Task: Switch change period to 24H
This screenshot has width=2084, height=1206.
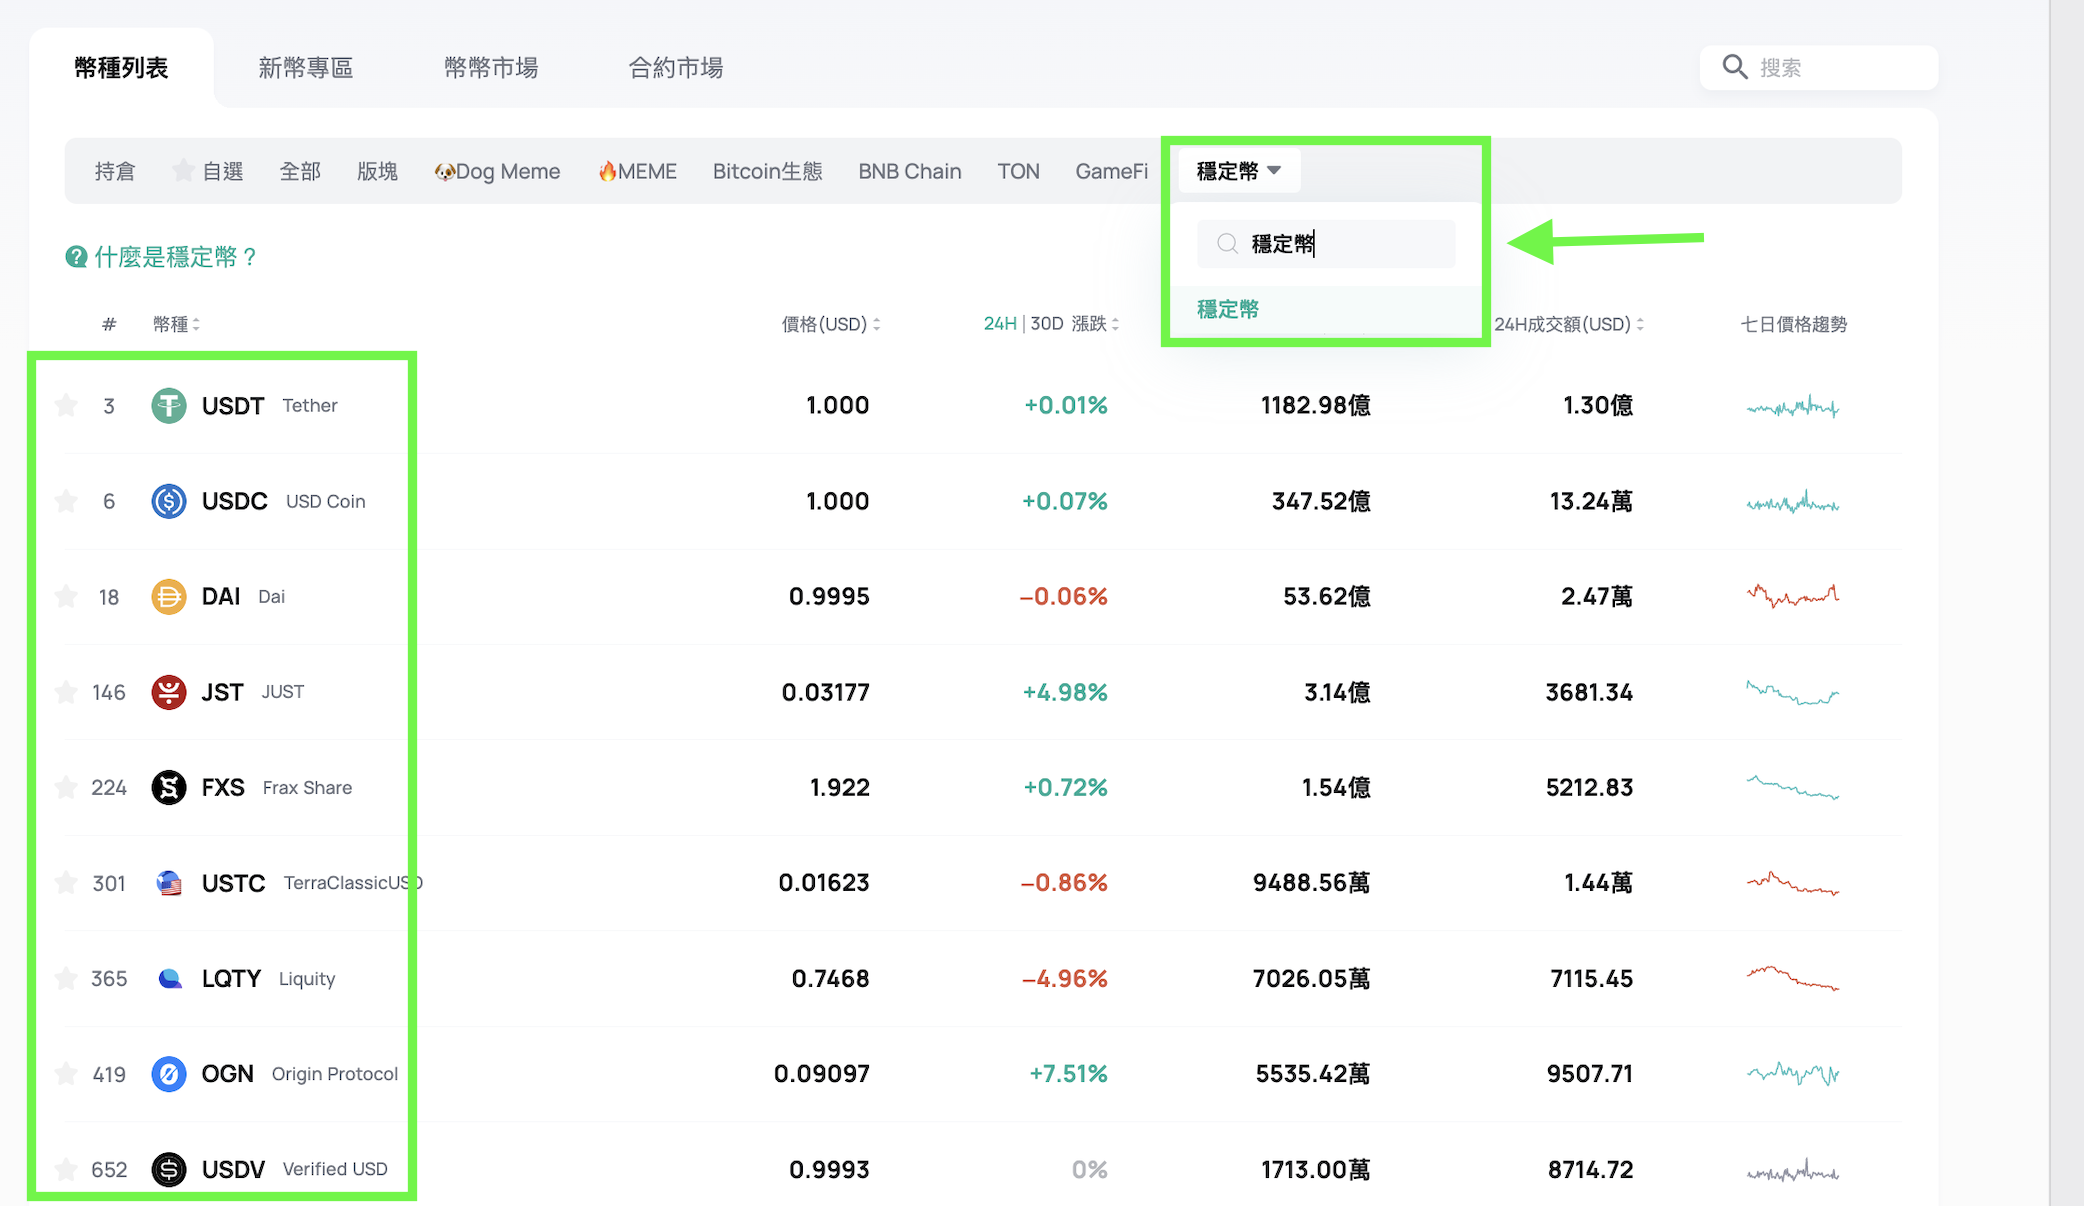Action: pyautogui.click(x=999, y=324)
